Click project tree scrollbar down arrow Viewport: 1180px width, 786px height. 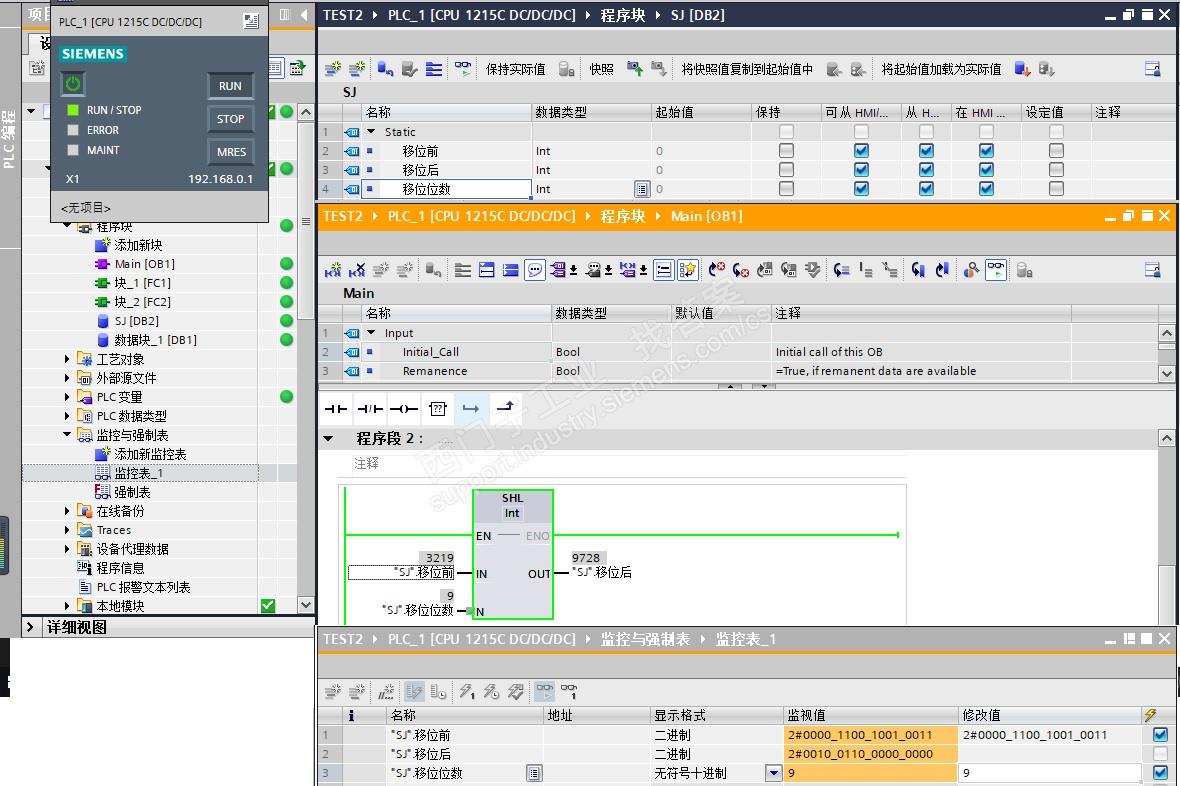click(x=306, y=605)
